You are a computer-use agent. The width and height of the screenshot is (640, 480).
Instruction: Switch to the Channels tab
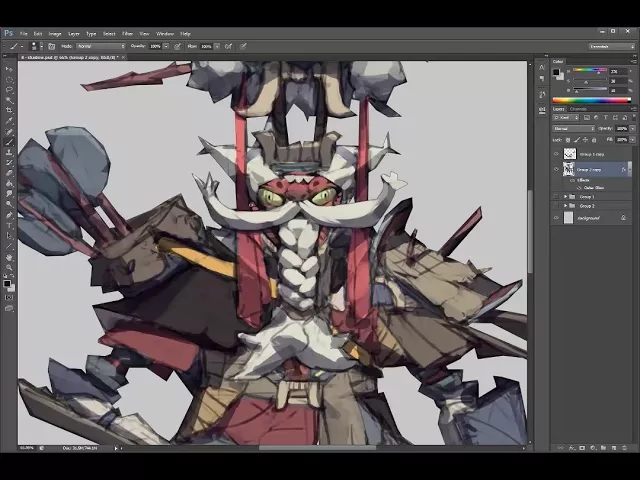pos(578,109)
